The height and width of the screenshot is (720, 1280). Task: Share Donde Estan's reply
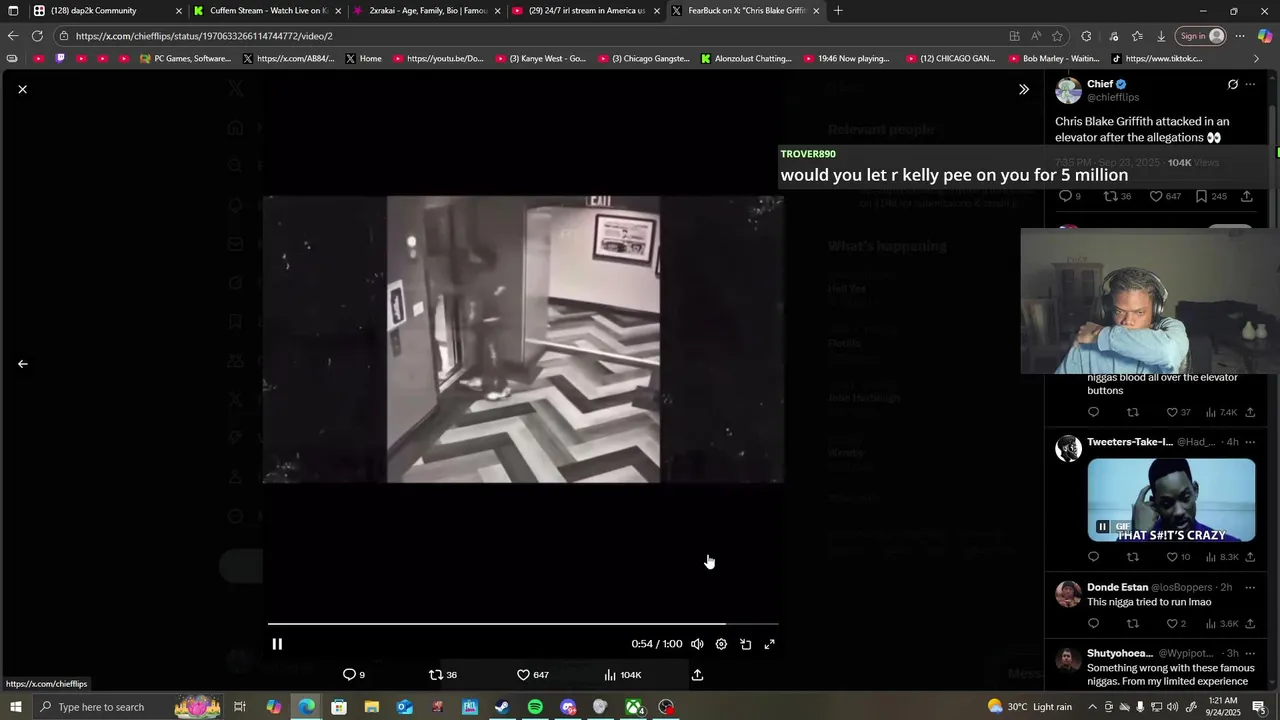click(x=1250, y=624)
